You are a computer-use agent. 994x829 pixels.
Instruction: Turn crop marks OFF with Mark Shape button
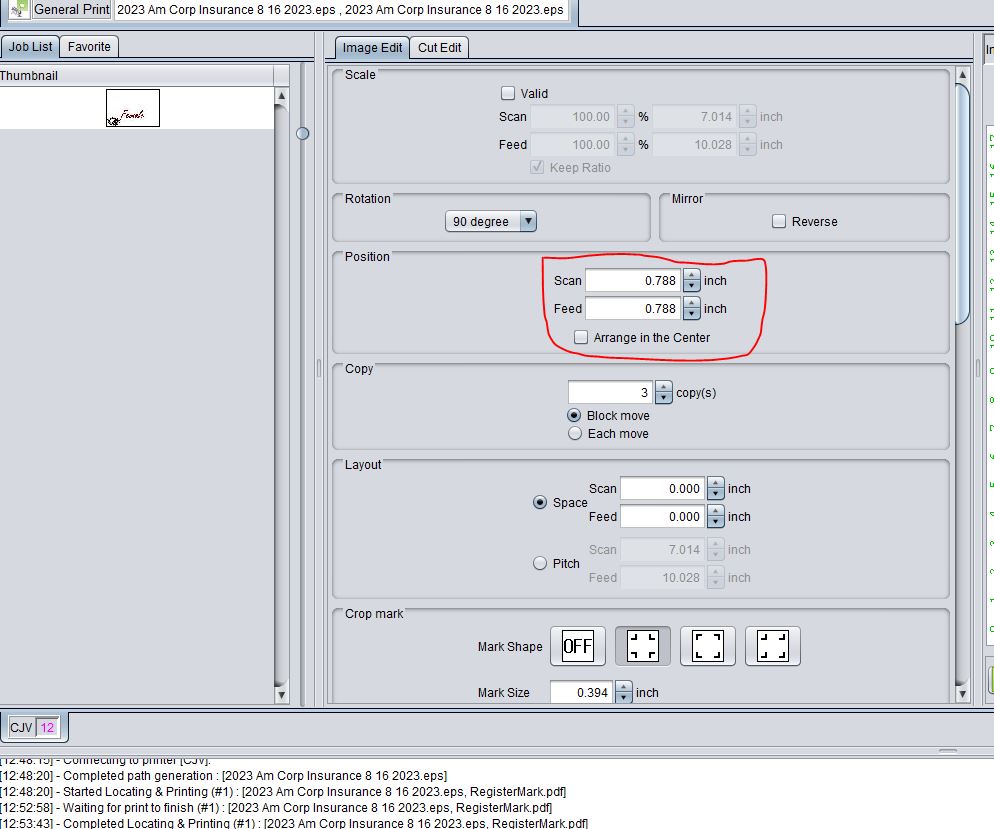tap(578, 646)
